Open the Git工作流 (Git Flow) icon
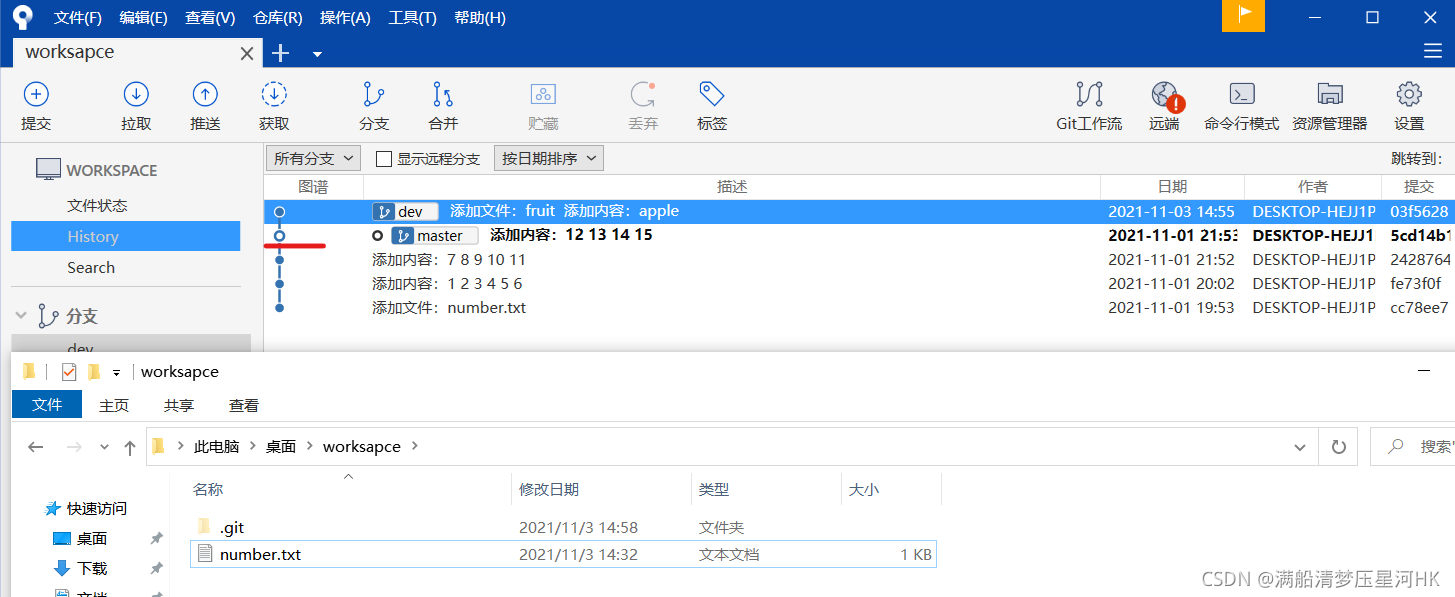Image resolution: width=1455 pixels, height=597 pixels. [1088, 105]
